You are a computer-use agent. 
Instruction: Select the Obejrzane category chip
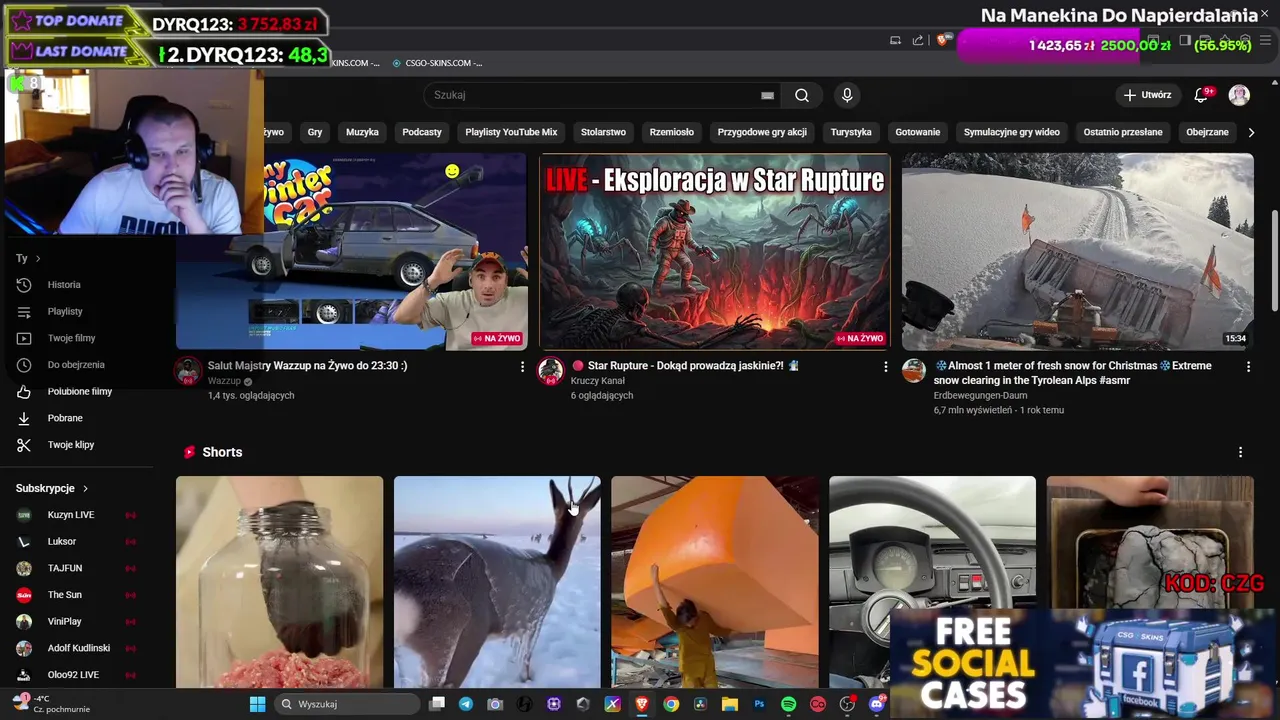click(1207, 132)
